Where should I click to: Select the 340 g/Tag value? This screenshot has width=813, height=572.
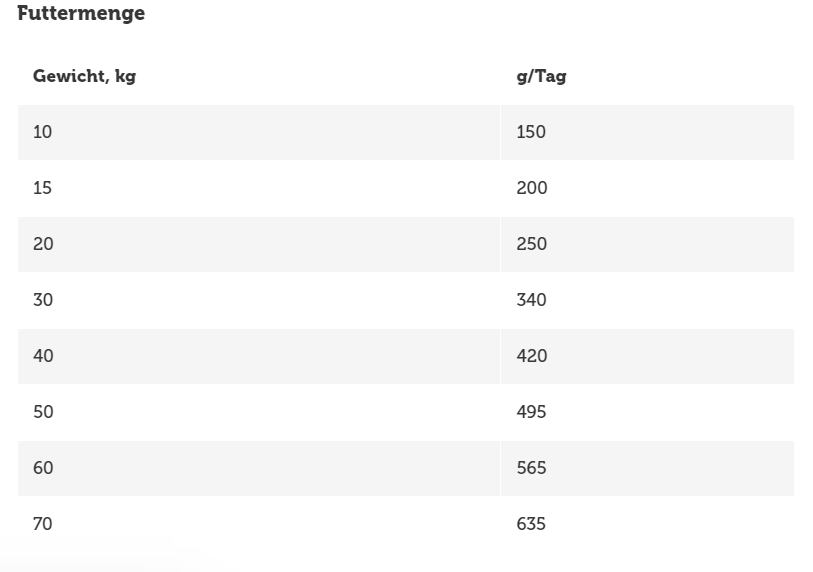point(532,300)
